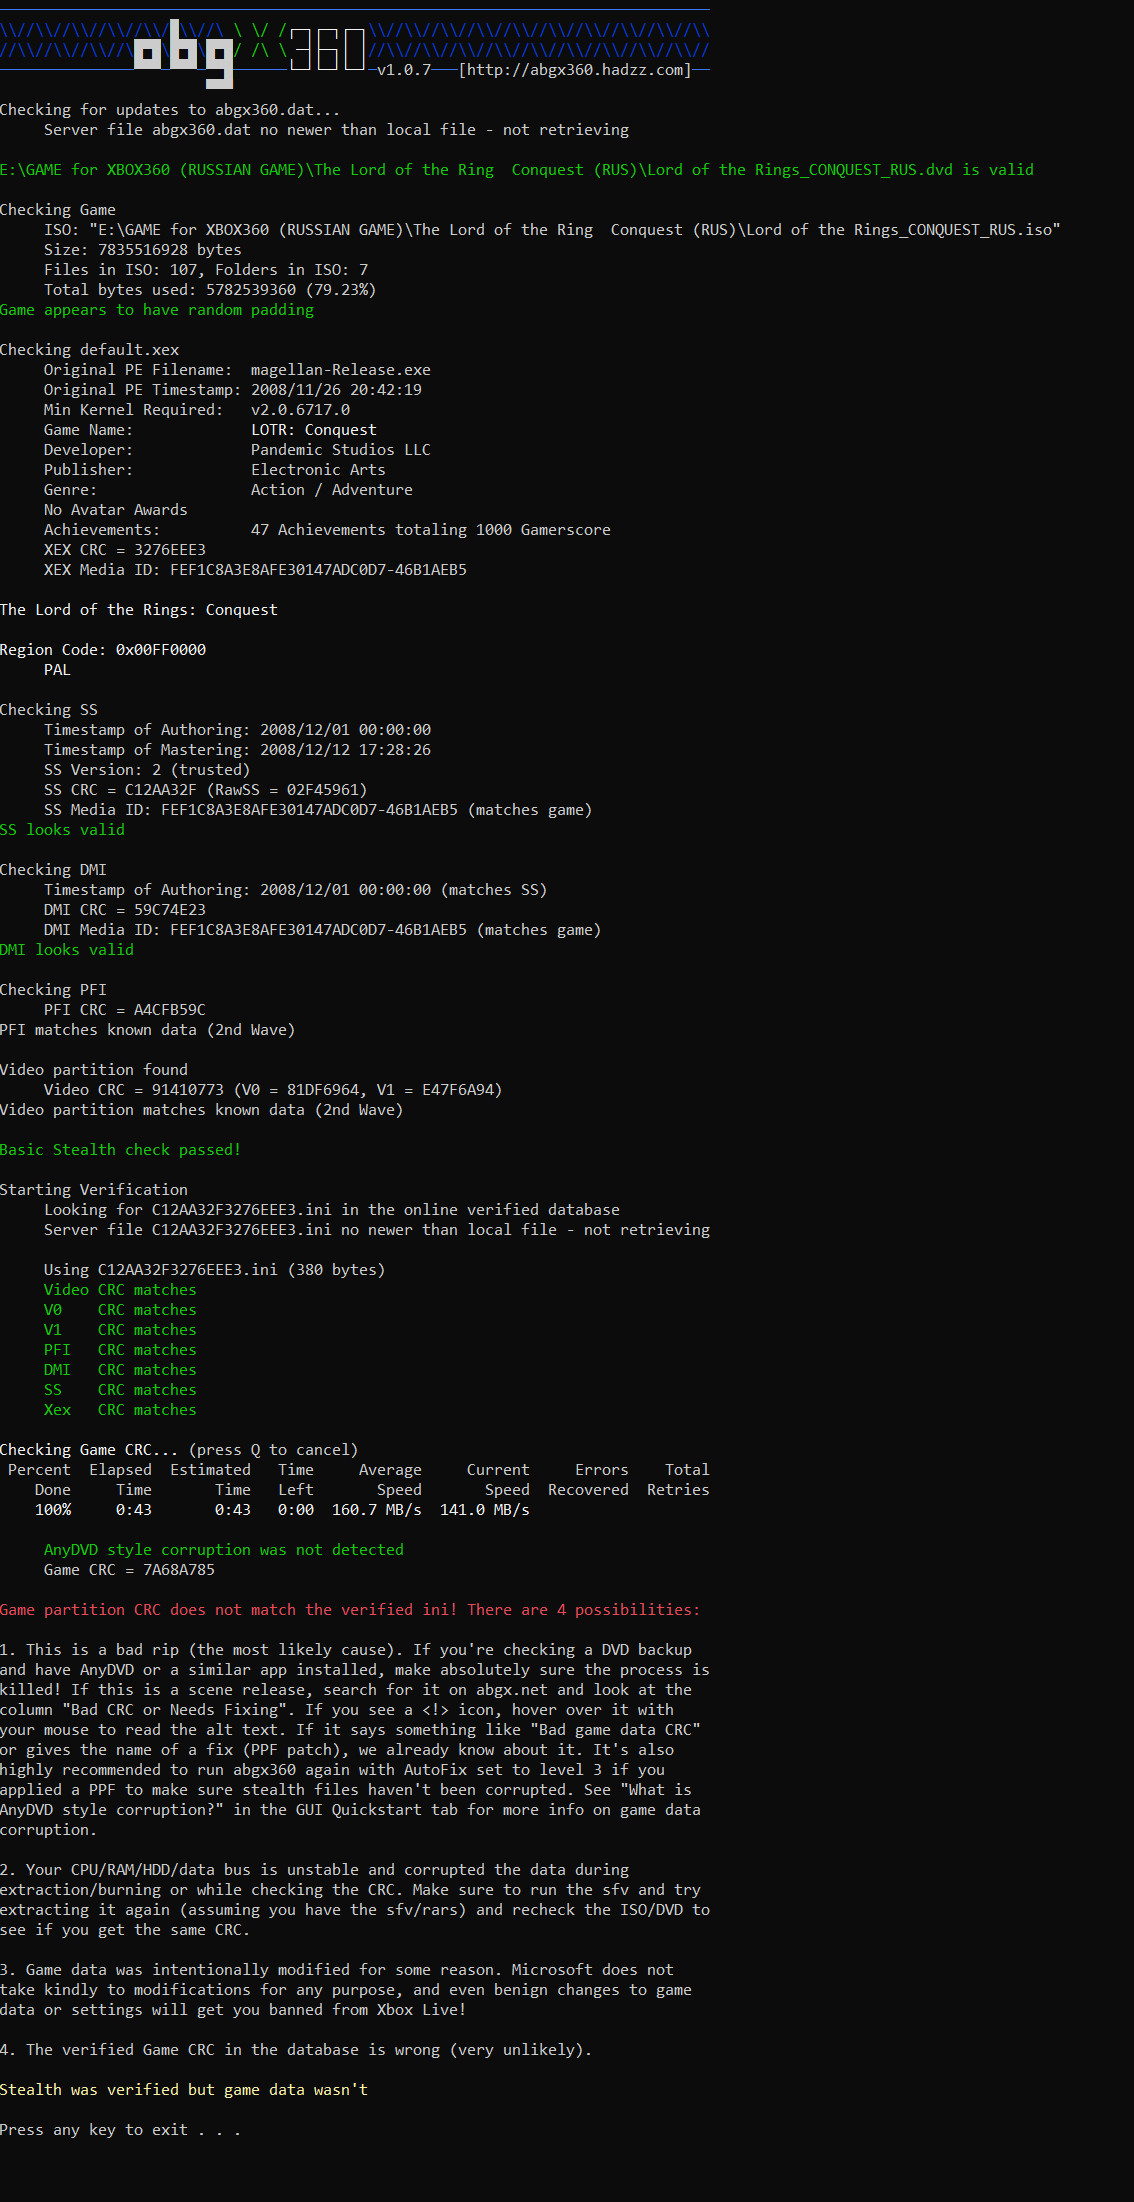Viewport: 1134px width, 2202px height.
Task: Click 'Video partition matches known data' line
Action: (x=201, y=1110)
